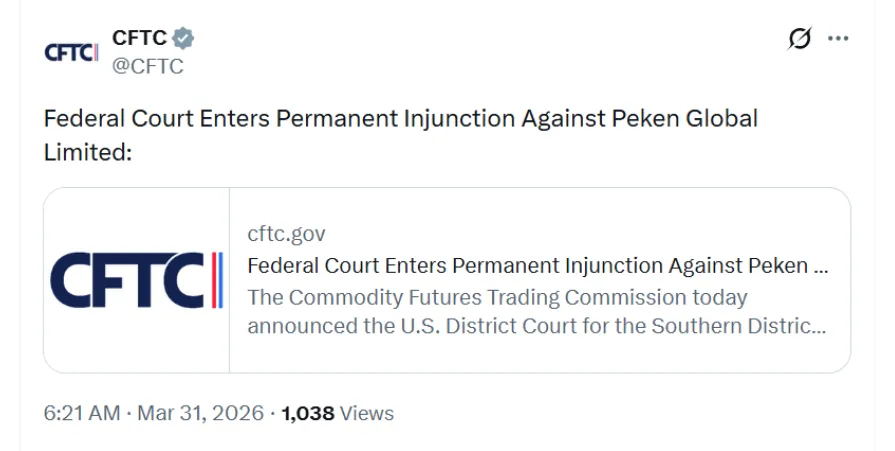Click the 6:21 AM post time
The width and height of the screenshot is (895, 451).
(x=82, y=413)
